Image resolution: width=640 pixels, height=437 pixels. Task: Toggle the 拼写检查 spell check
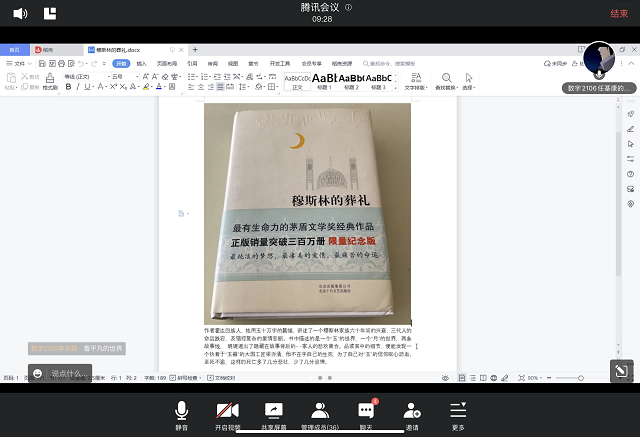[x=186, y=378]
